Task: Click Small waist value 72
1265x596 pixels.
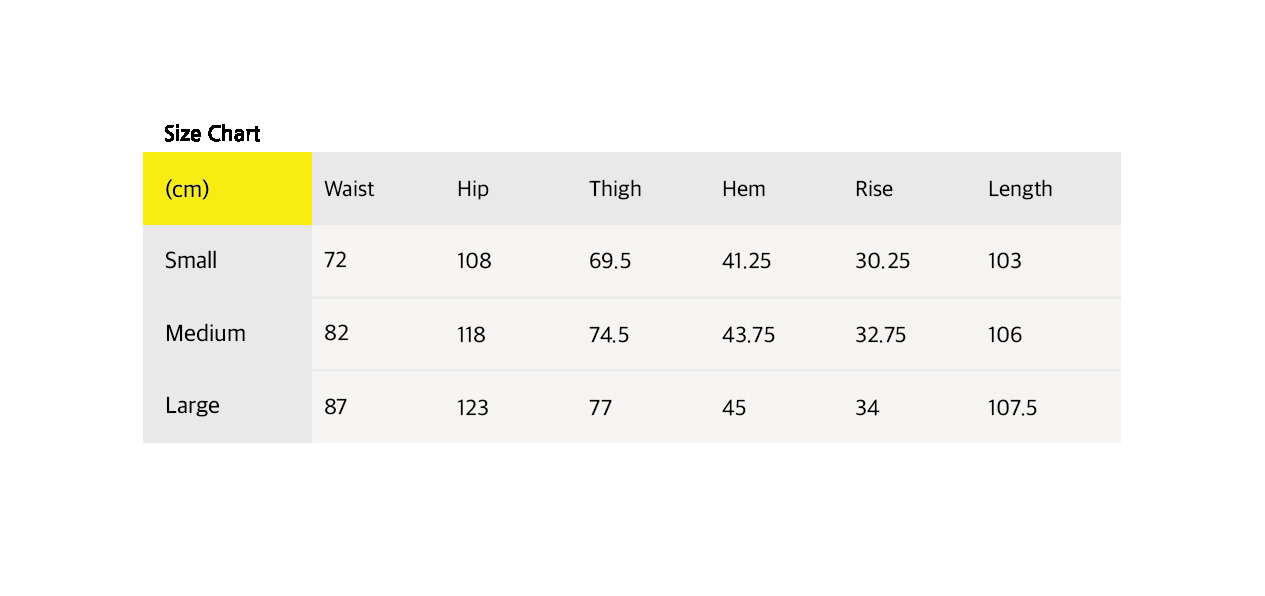Action: pos(335,261)
